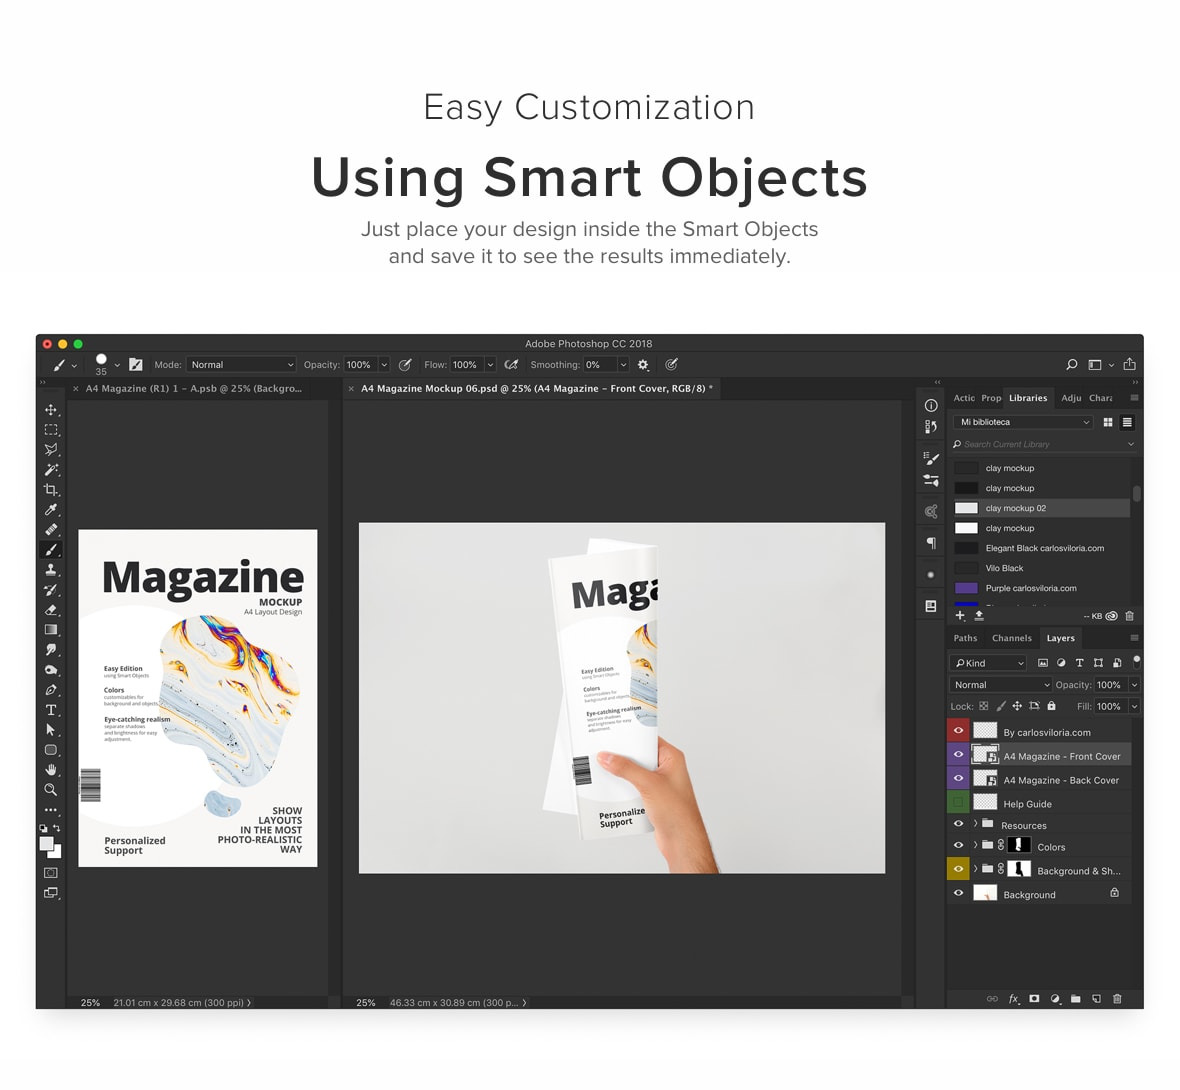
Task: Hide the A4 Magazine - Back Cover layer
Action: (958, 778)
